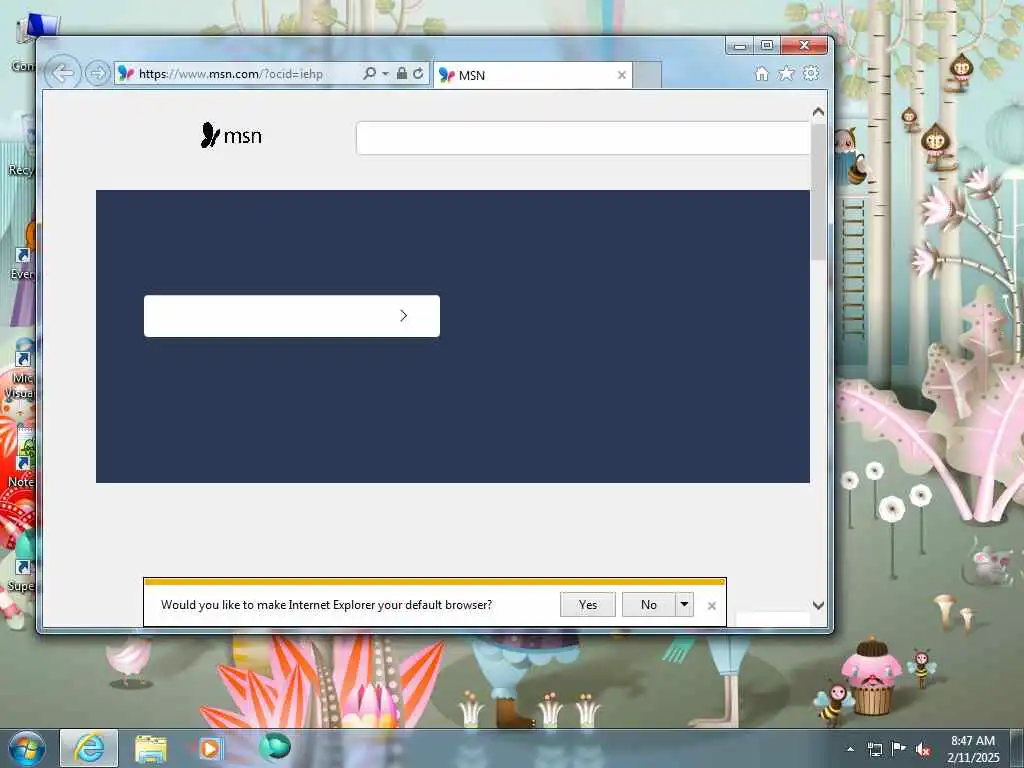Screen dimensions: 1024x768
Task: Open a new blank tab
Action: tap(647, 75)
